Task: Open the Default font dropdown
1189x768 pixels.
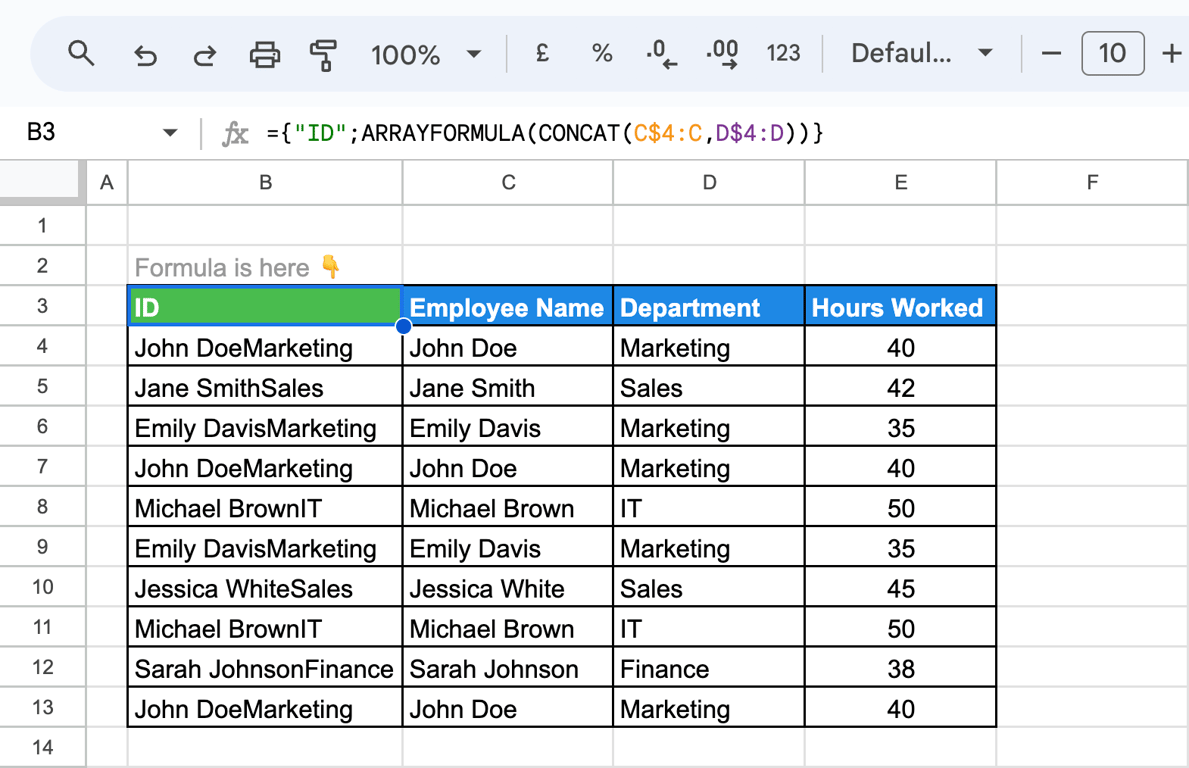Action: (922, 53)
